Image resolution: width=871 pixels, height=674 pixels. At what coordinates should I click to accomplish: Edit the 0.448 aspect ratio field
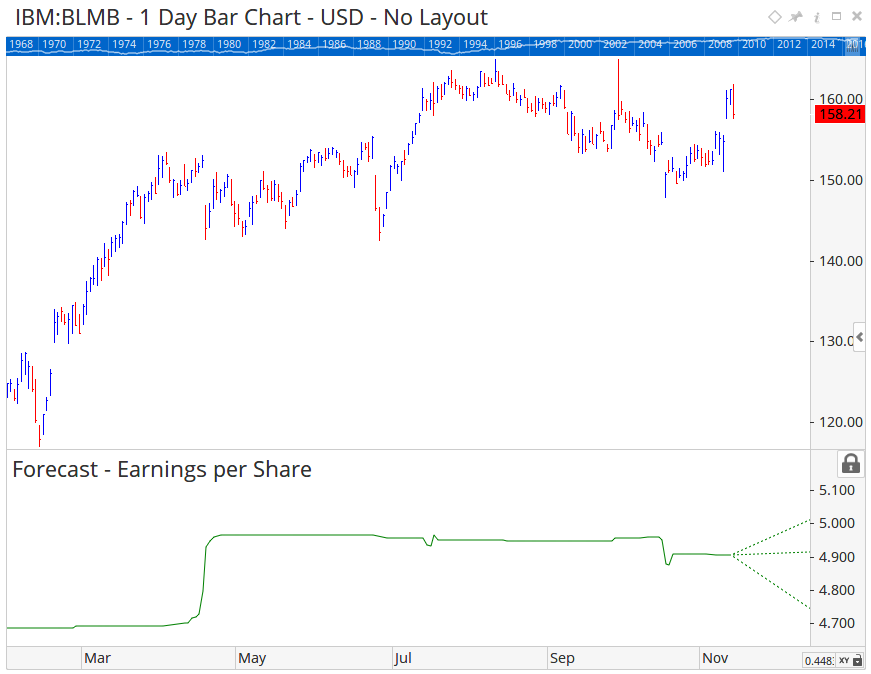(819, 660)
